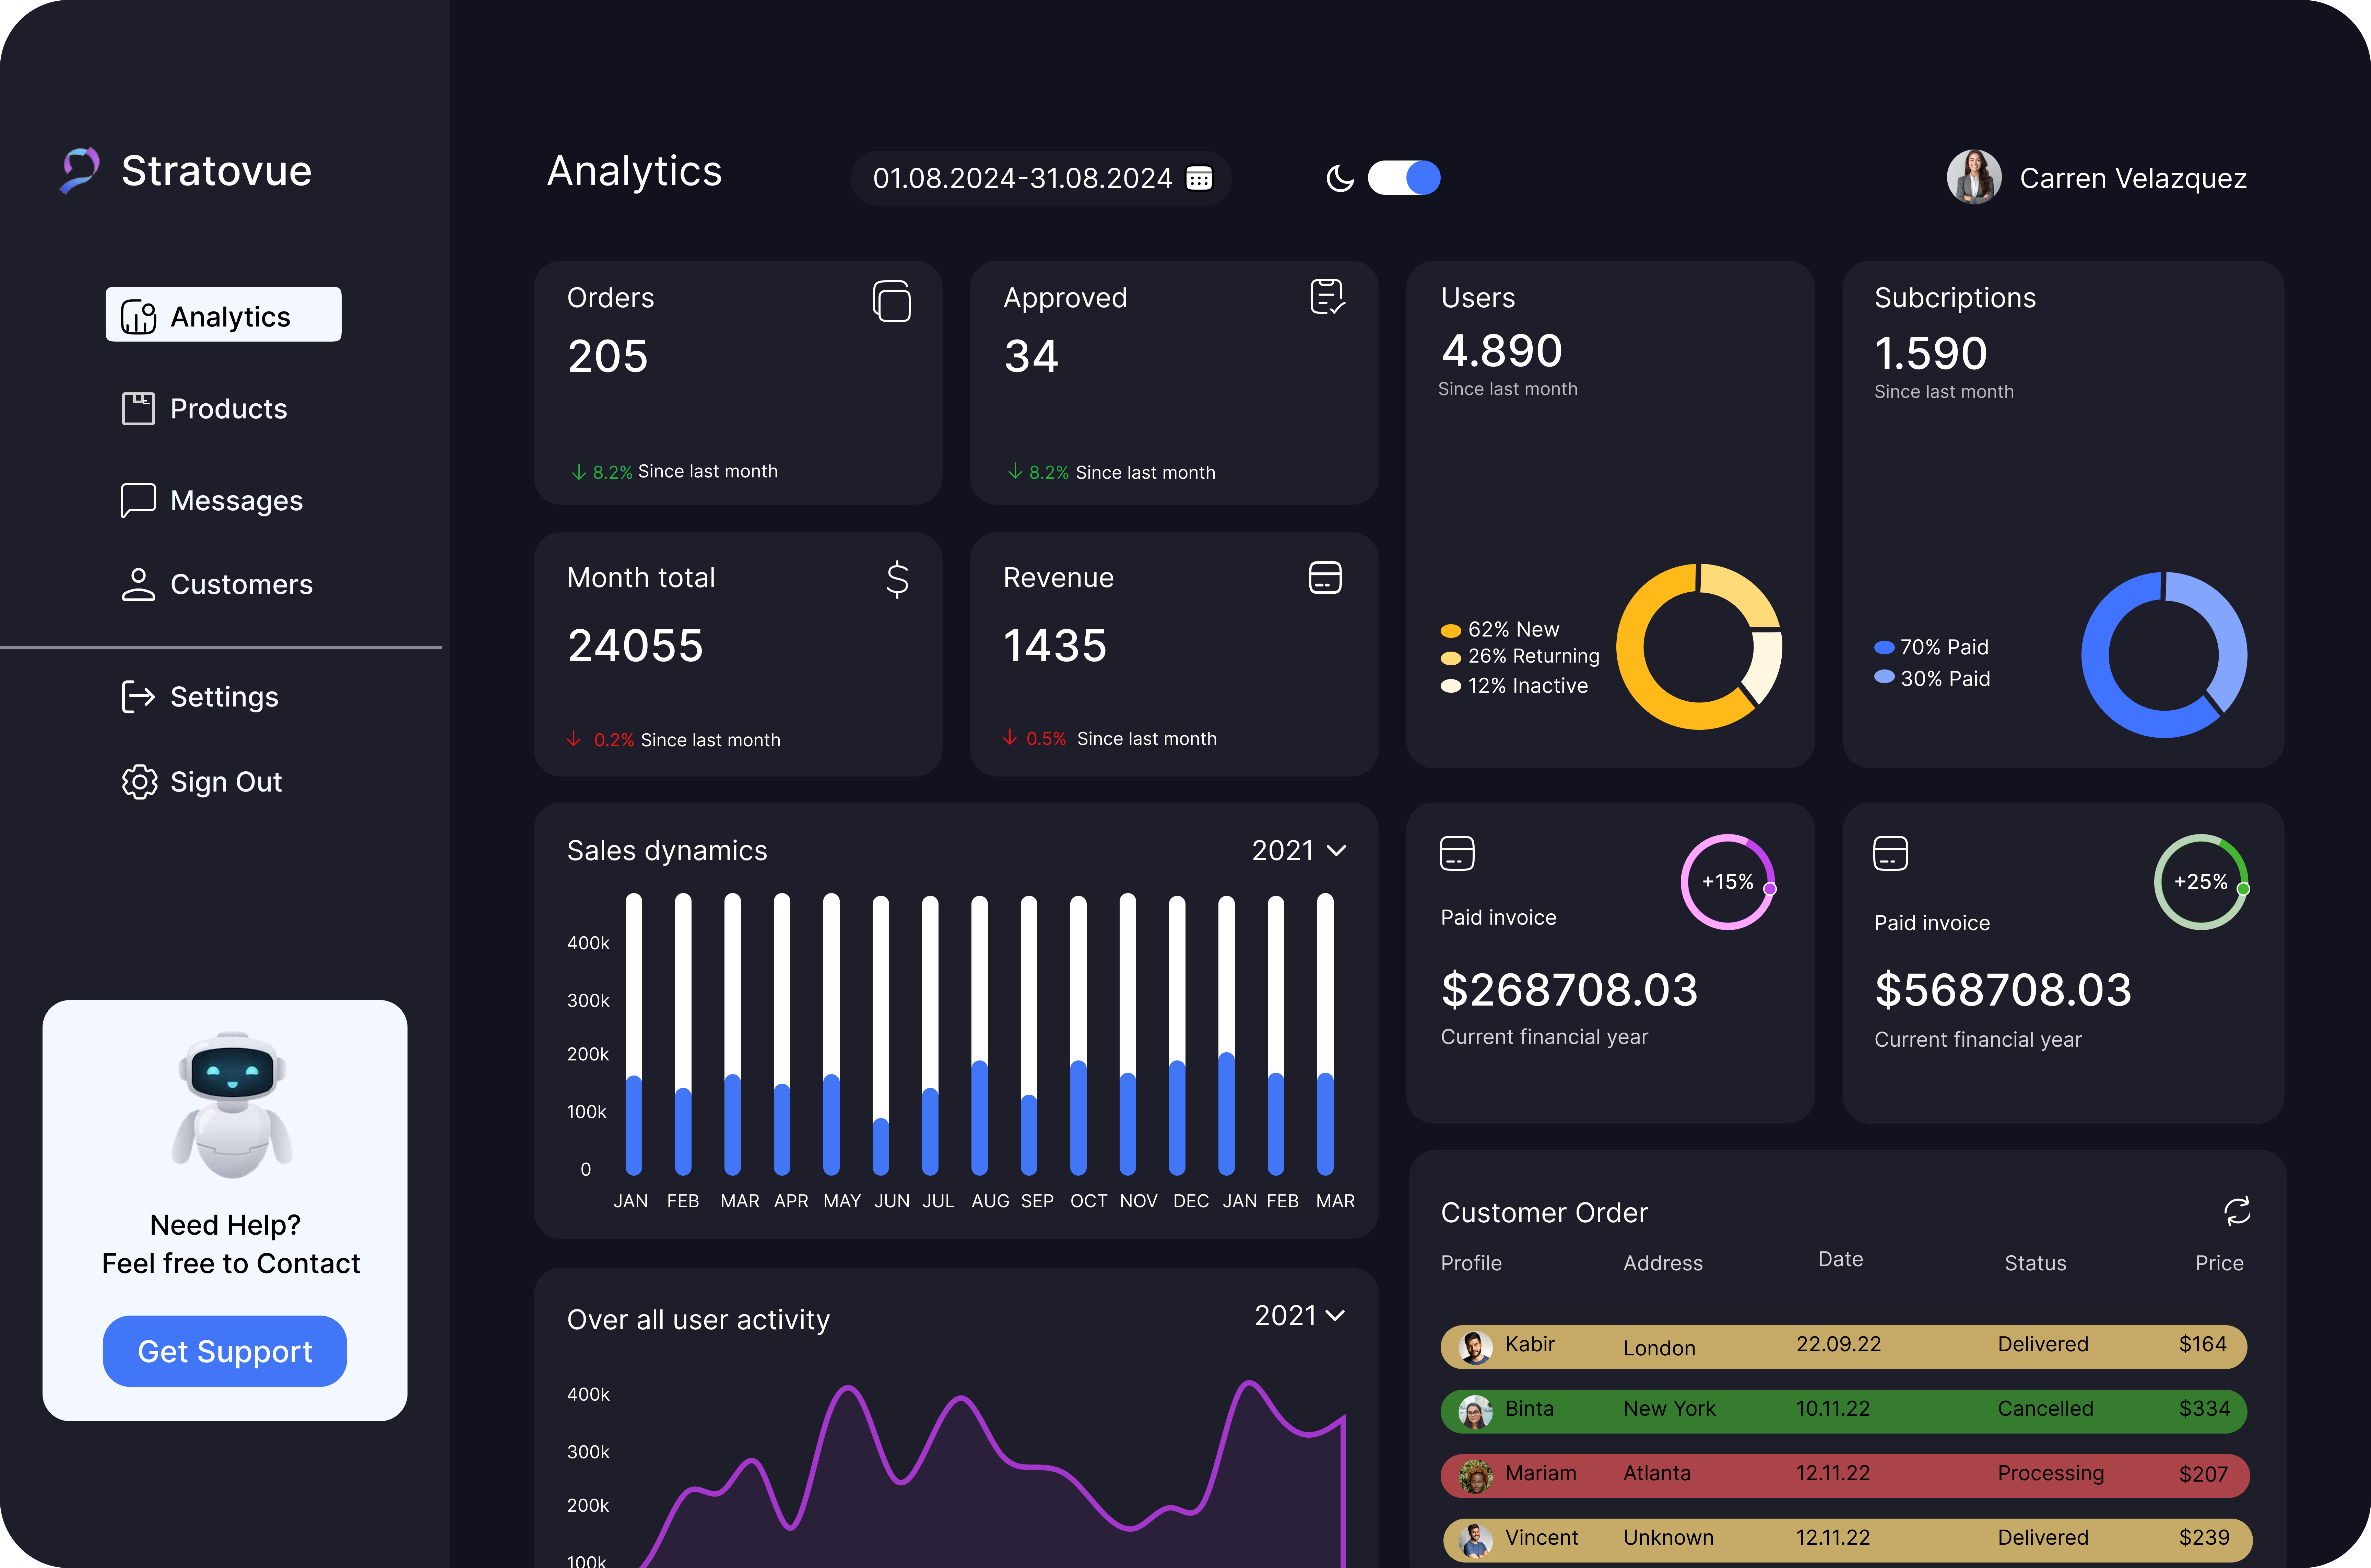The width and height of the screenshot is (2371, 1568).
Task: Click the Users count 4.890
Action: pos(1501,350)
